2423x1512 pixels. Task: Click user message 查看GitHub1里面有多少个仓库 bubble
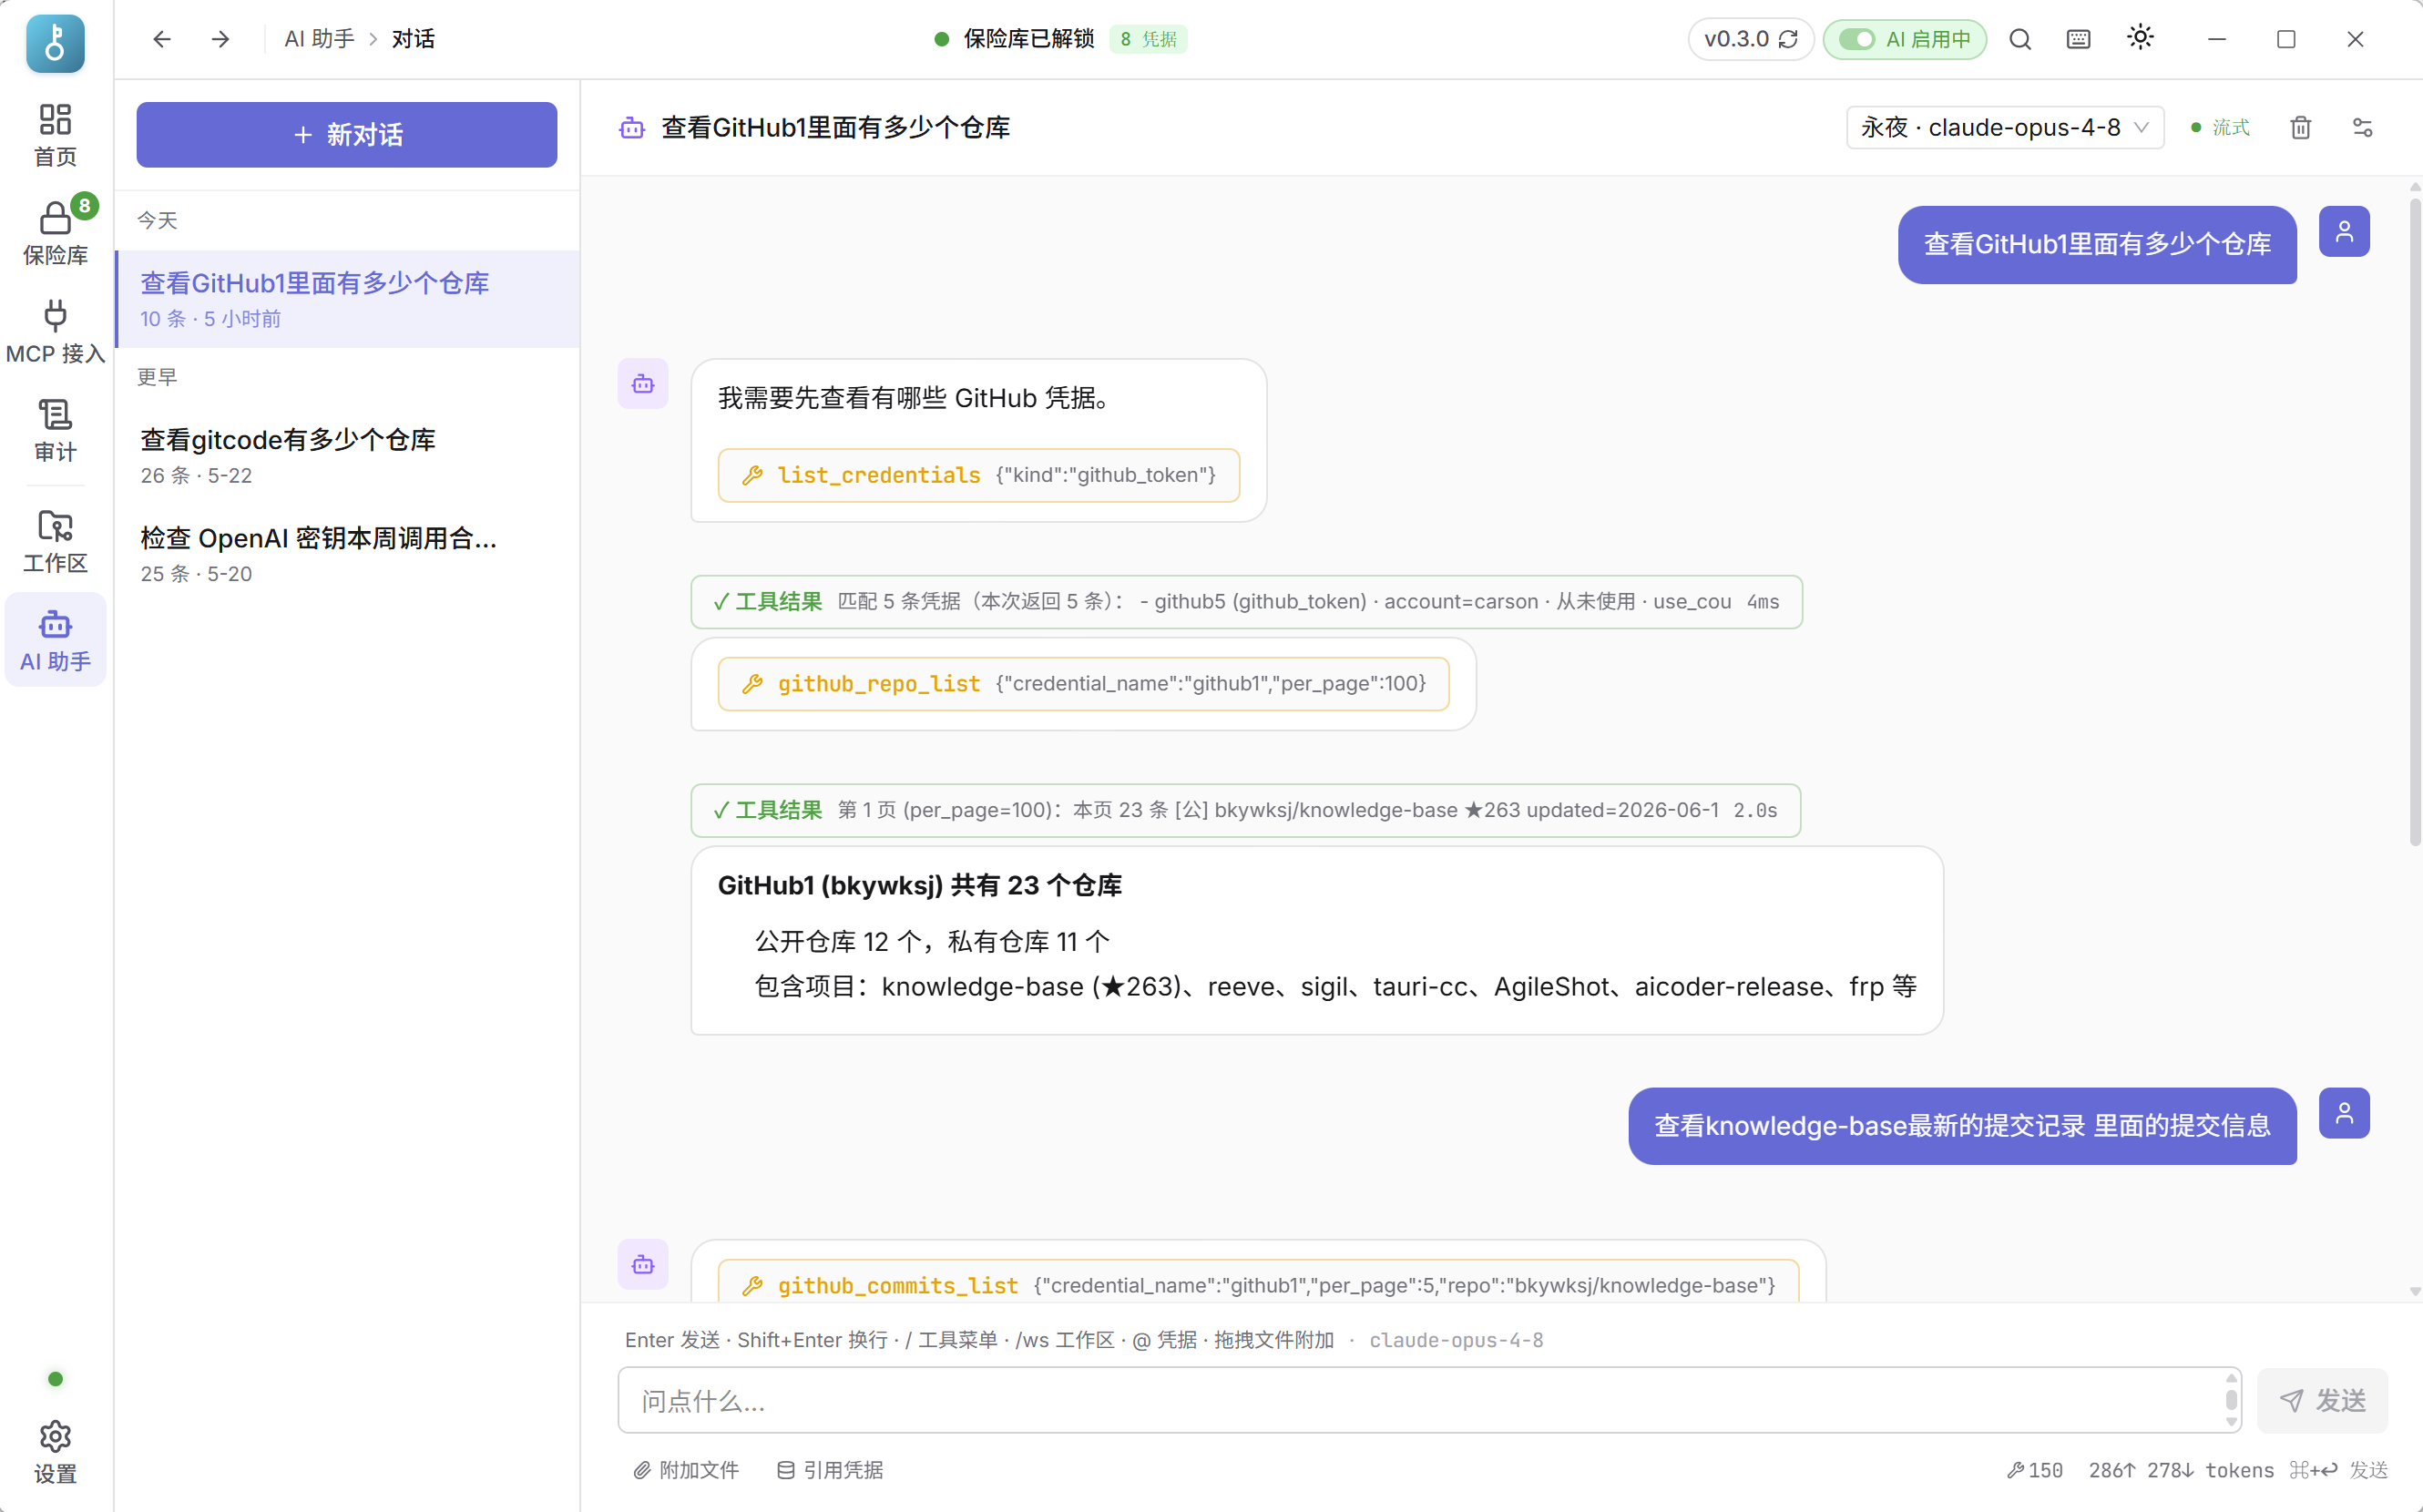pyautogui.click(x=2097, y=245)
